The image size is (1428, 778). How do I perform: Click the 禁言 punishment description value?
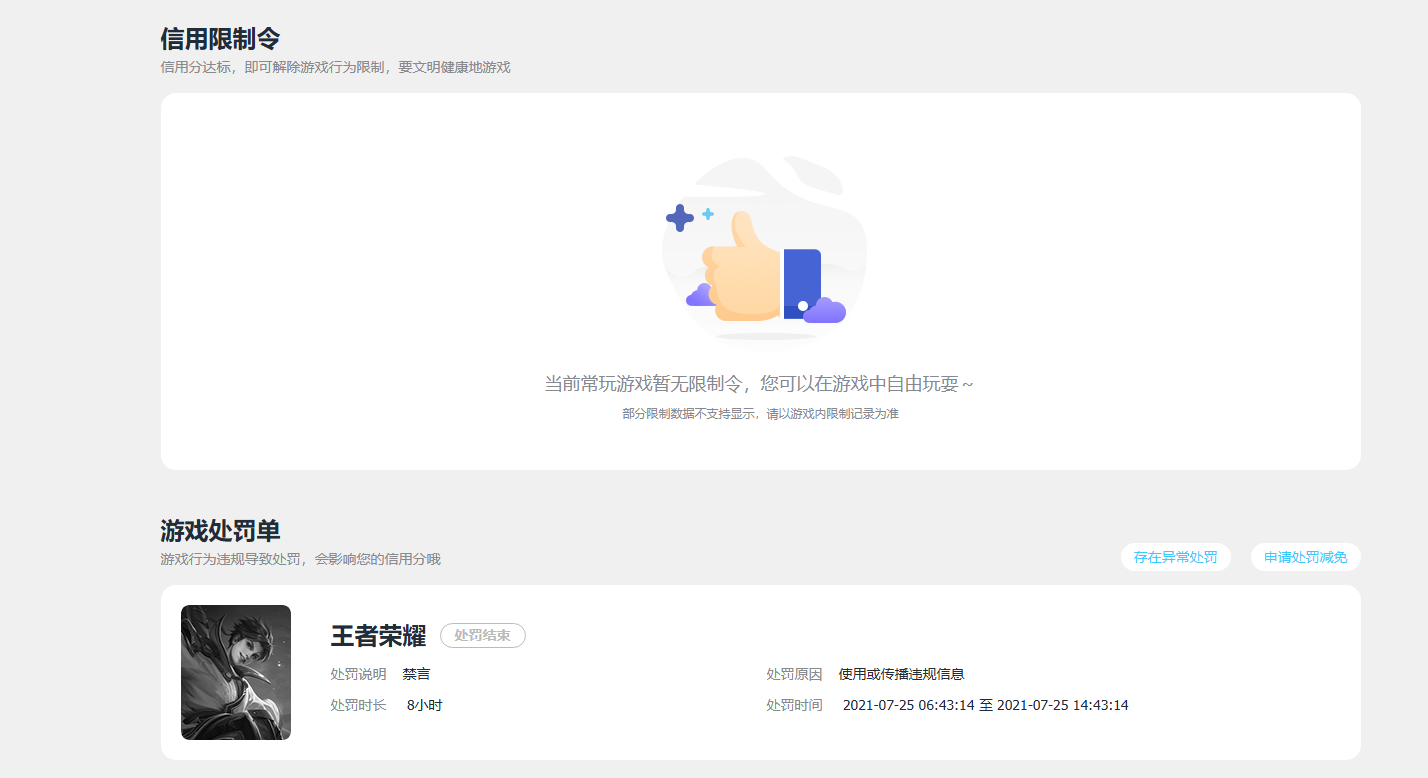click(x=416, y=675)
